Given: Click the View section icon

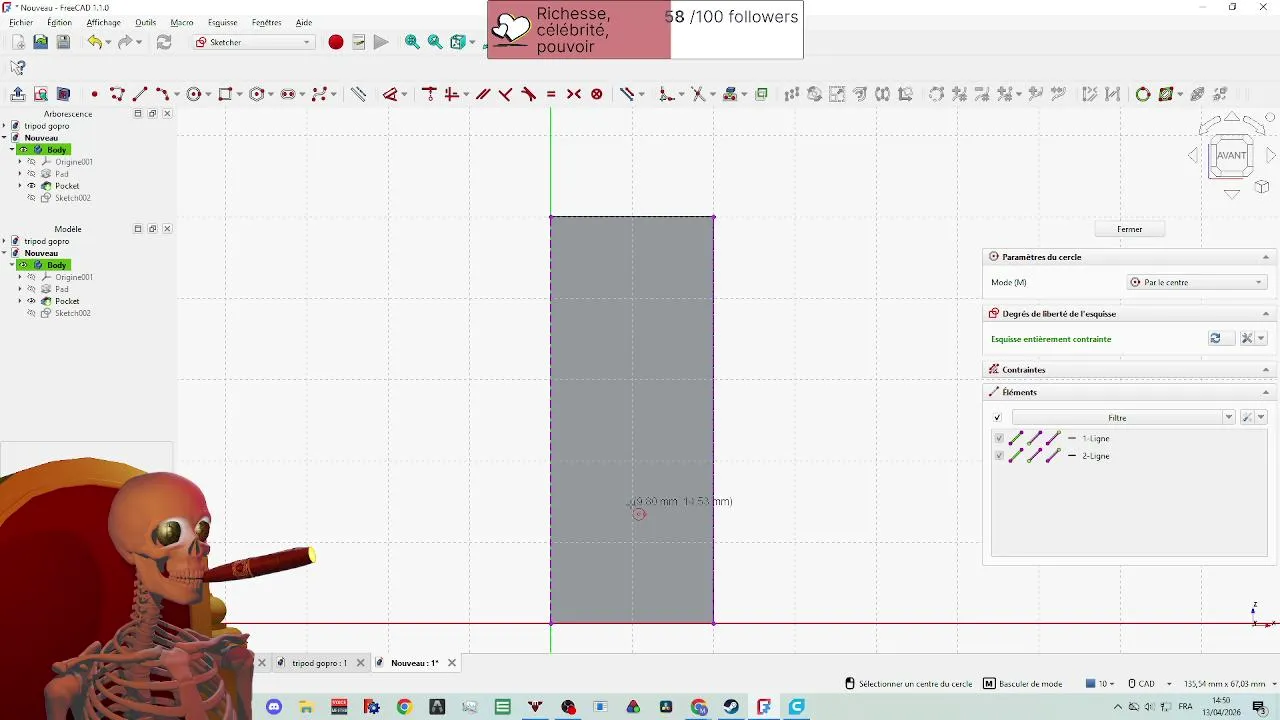Looking at the screenshot, I should (63, 94).
